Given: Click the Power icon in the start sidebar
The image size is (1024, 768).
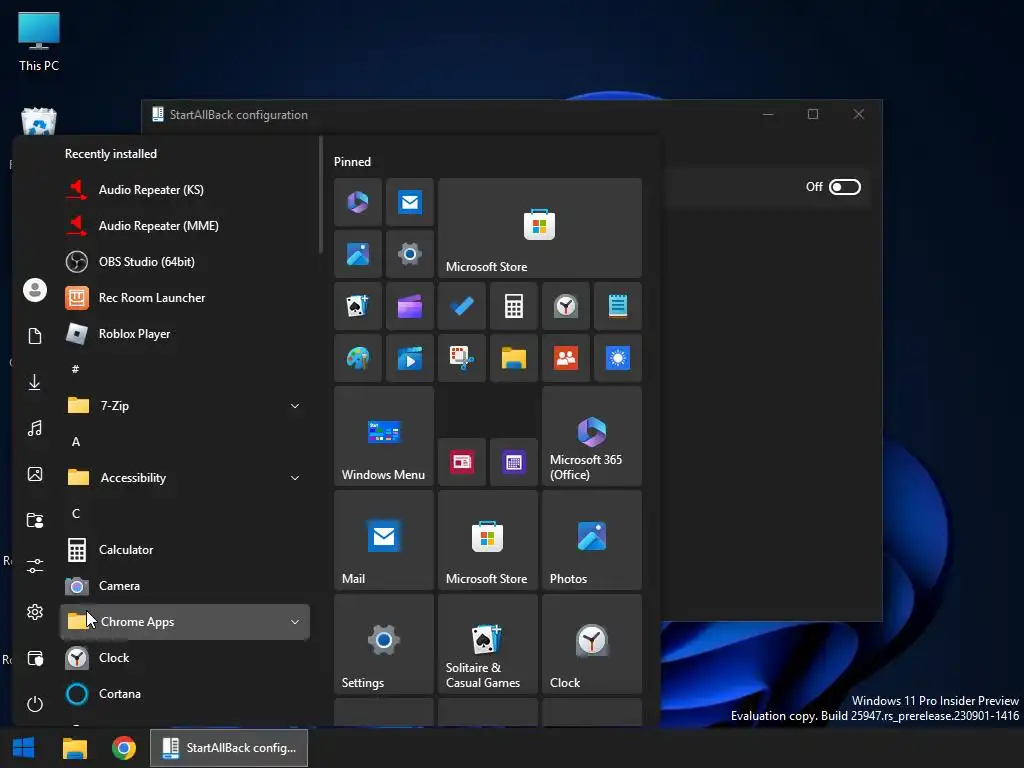Looking at the screenshot, I should (35, 704).
